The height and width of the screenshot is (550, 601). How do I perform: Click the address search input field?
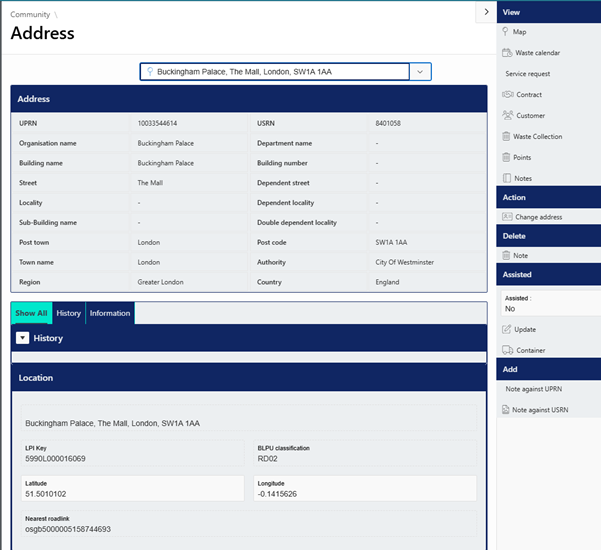pyautogui.click(x=274, y=72)
